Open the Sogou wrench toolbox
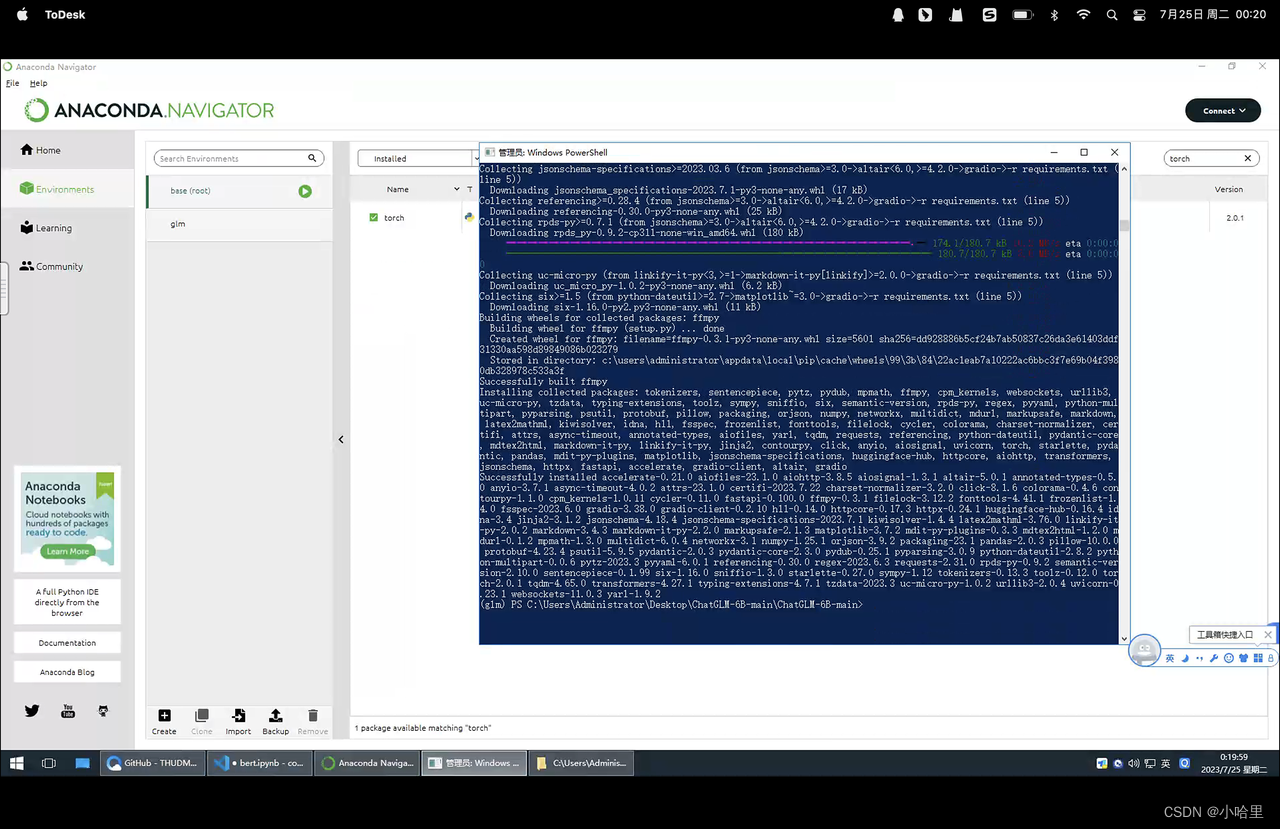This screenshot has height=829, width=1280. (1213, 658)
